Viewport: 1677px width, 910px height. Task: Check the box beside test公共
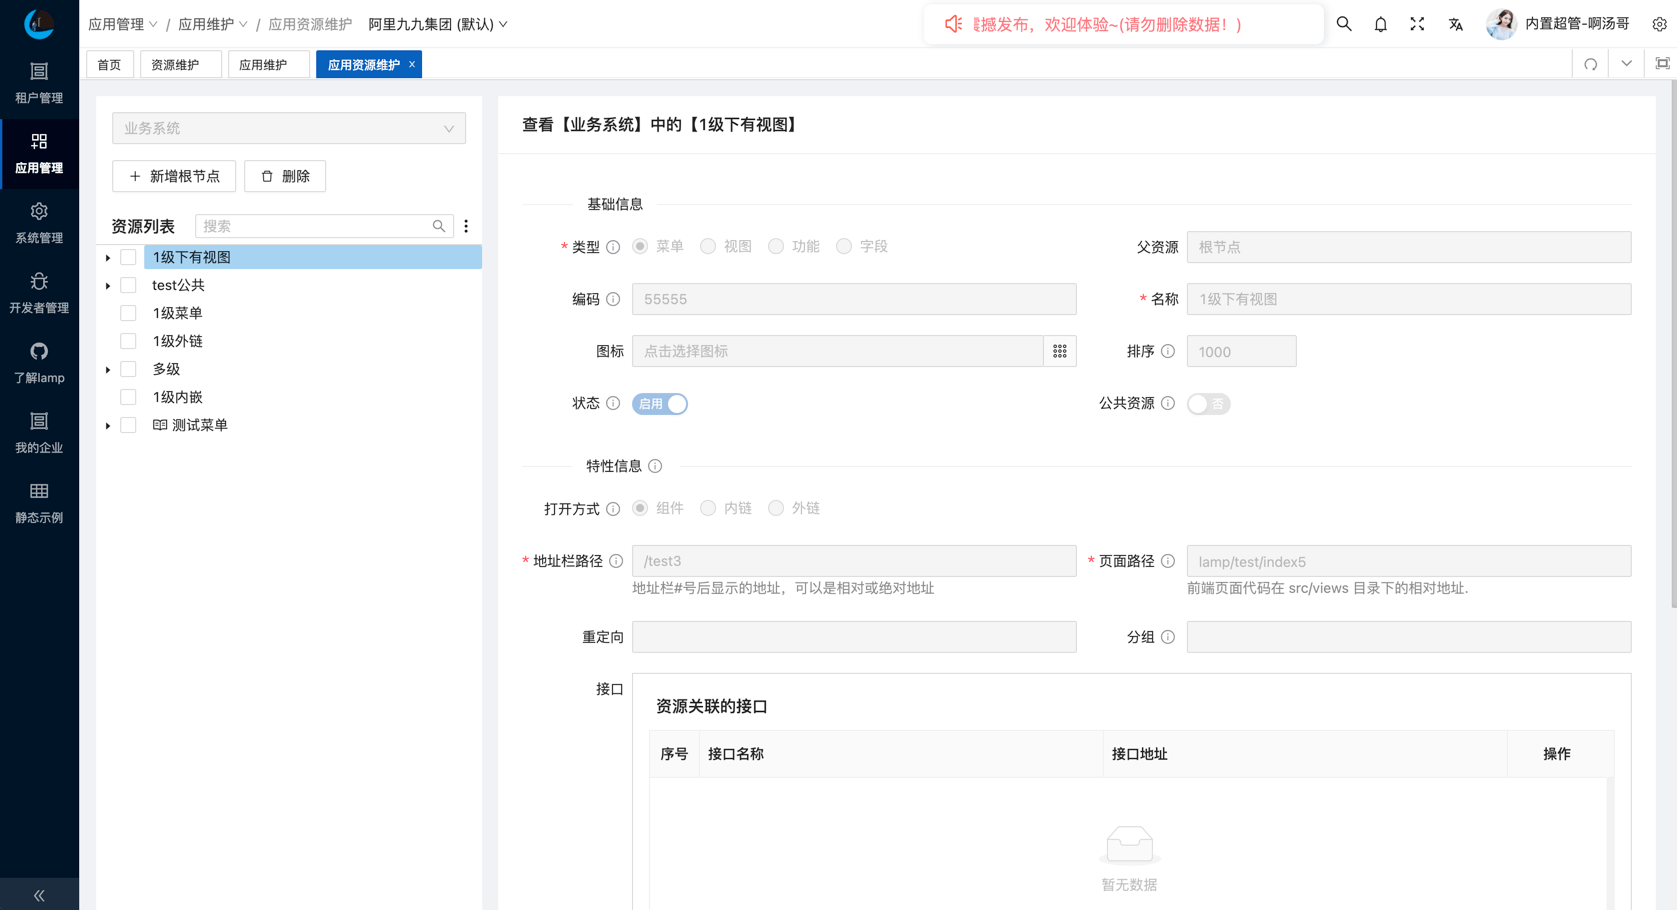(x=128, y=286)
